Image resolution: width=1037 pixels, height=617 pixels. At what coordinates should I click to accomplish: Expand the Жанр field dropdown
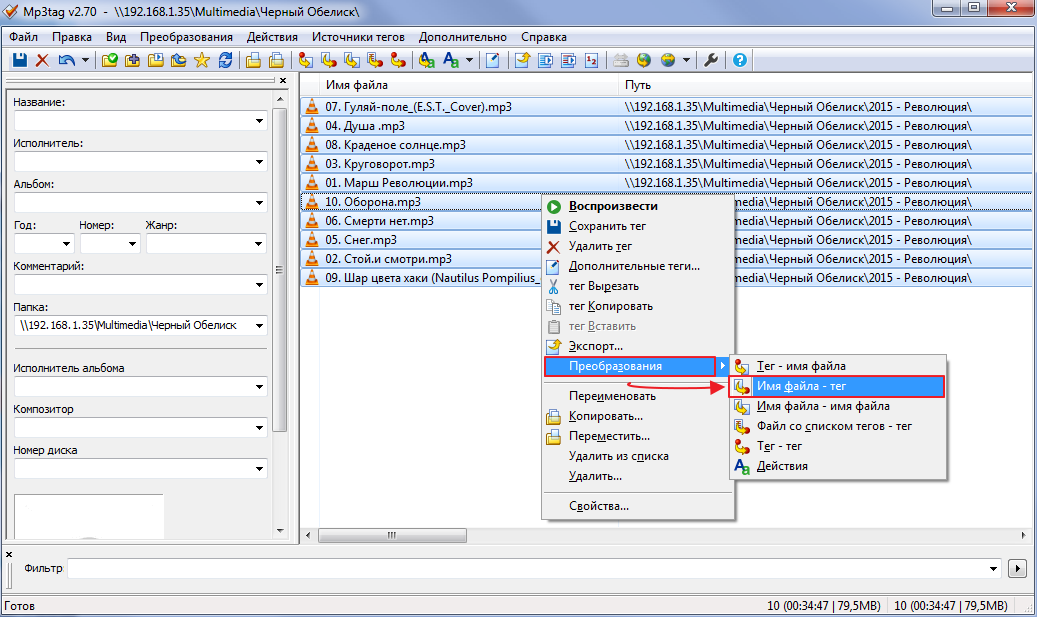pos(259,244)
